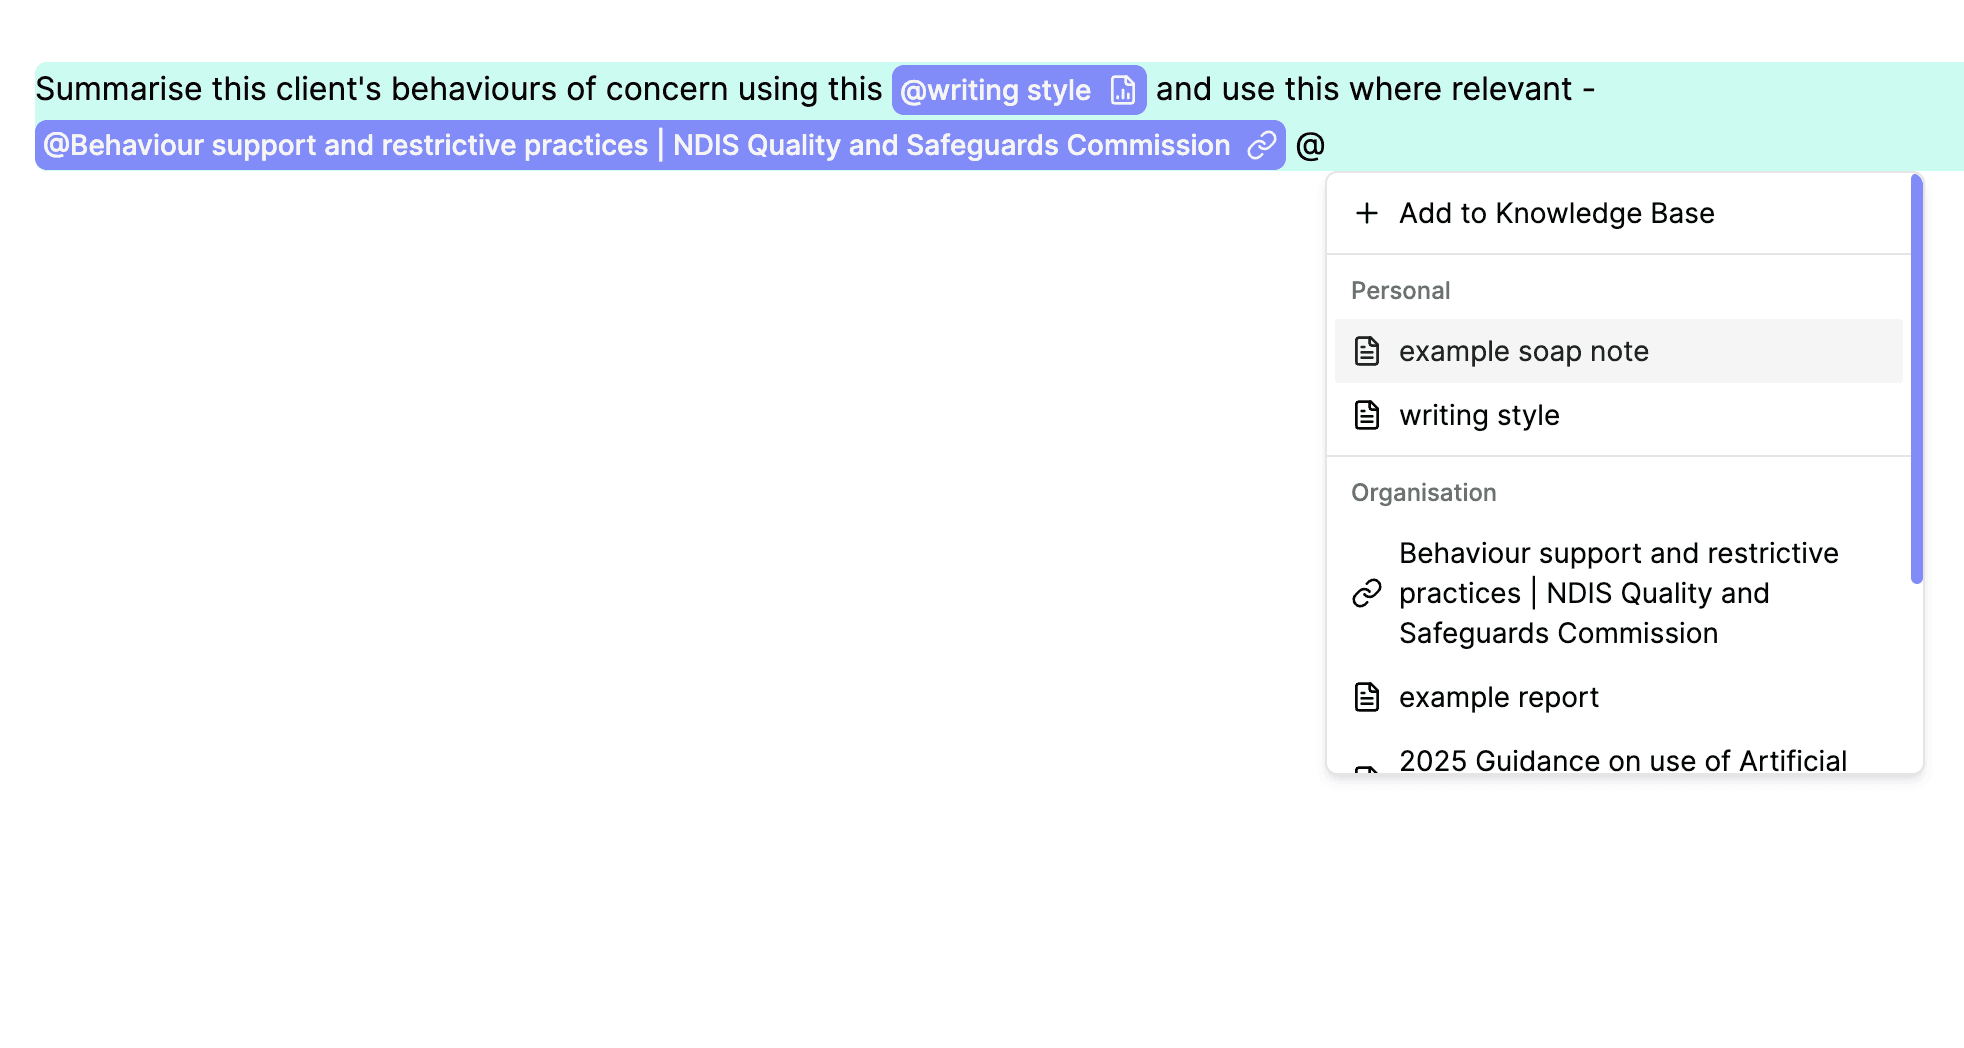Click the dropdown's purple scrollbar
The image size is (1964, 1048).
tap(1916, 378)
